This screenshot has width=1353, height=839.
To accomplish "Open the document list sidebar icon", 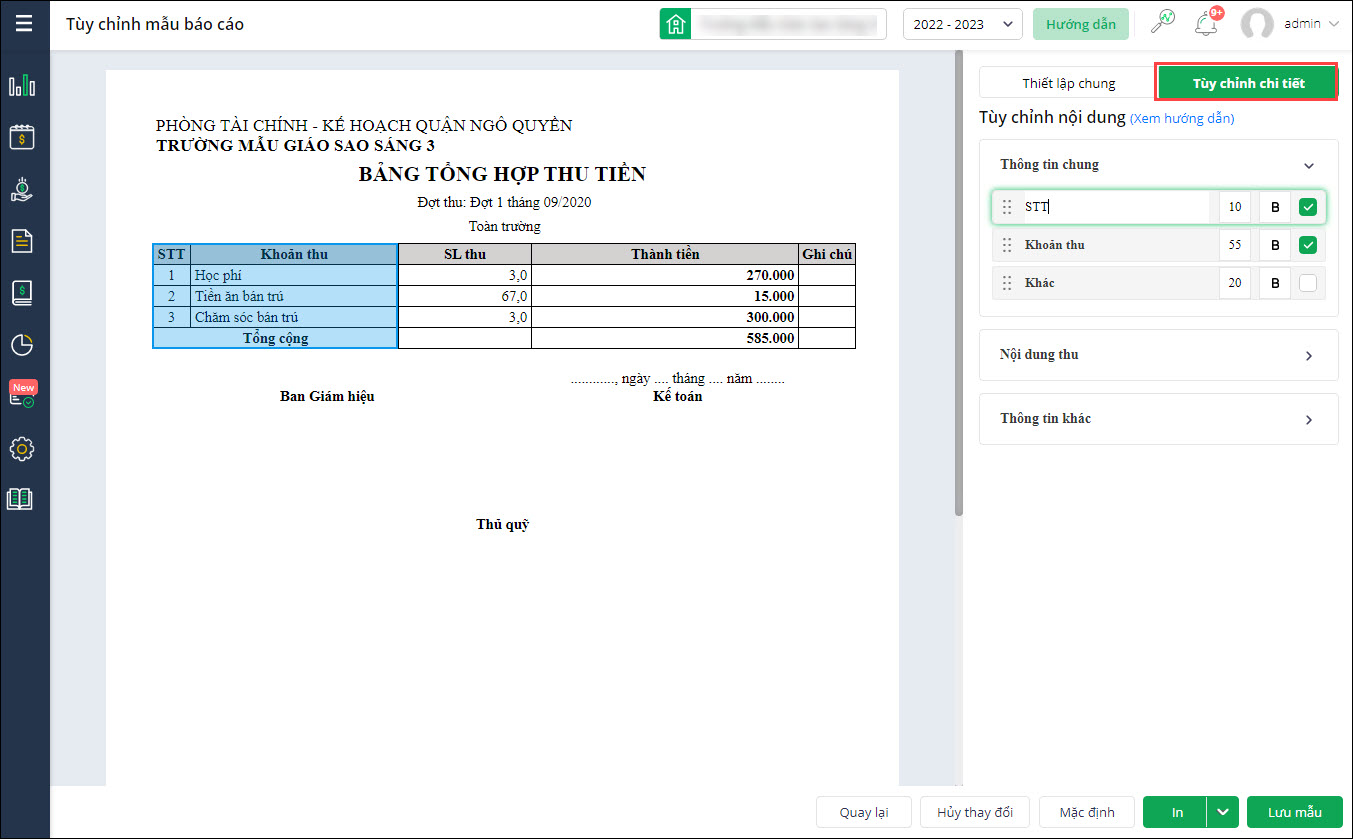I will (22, 241).
